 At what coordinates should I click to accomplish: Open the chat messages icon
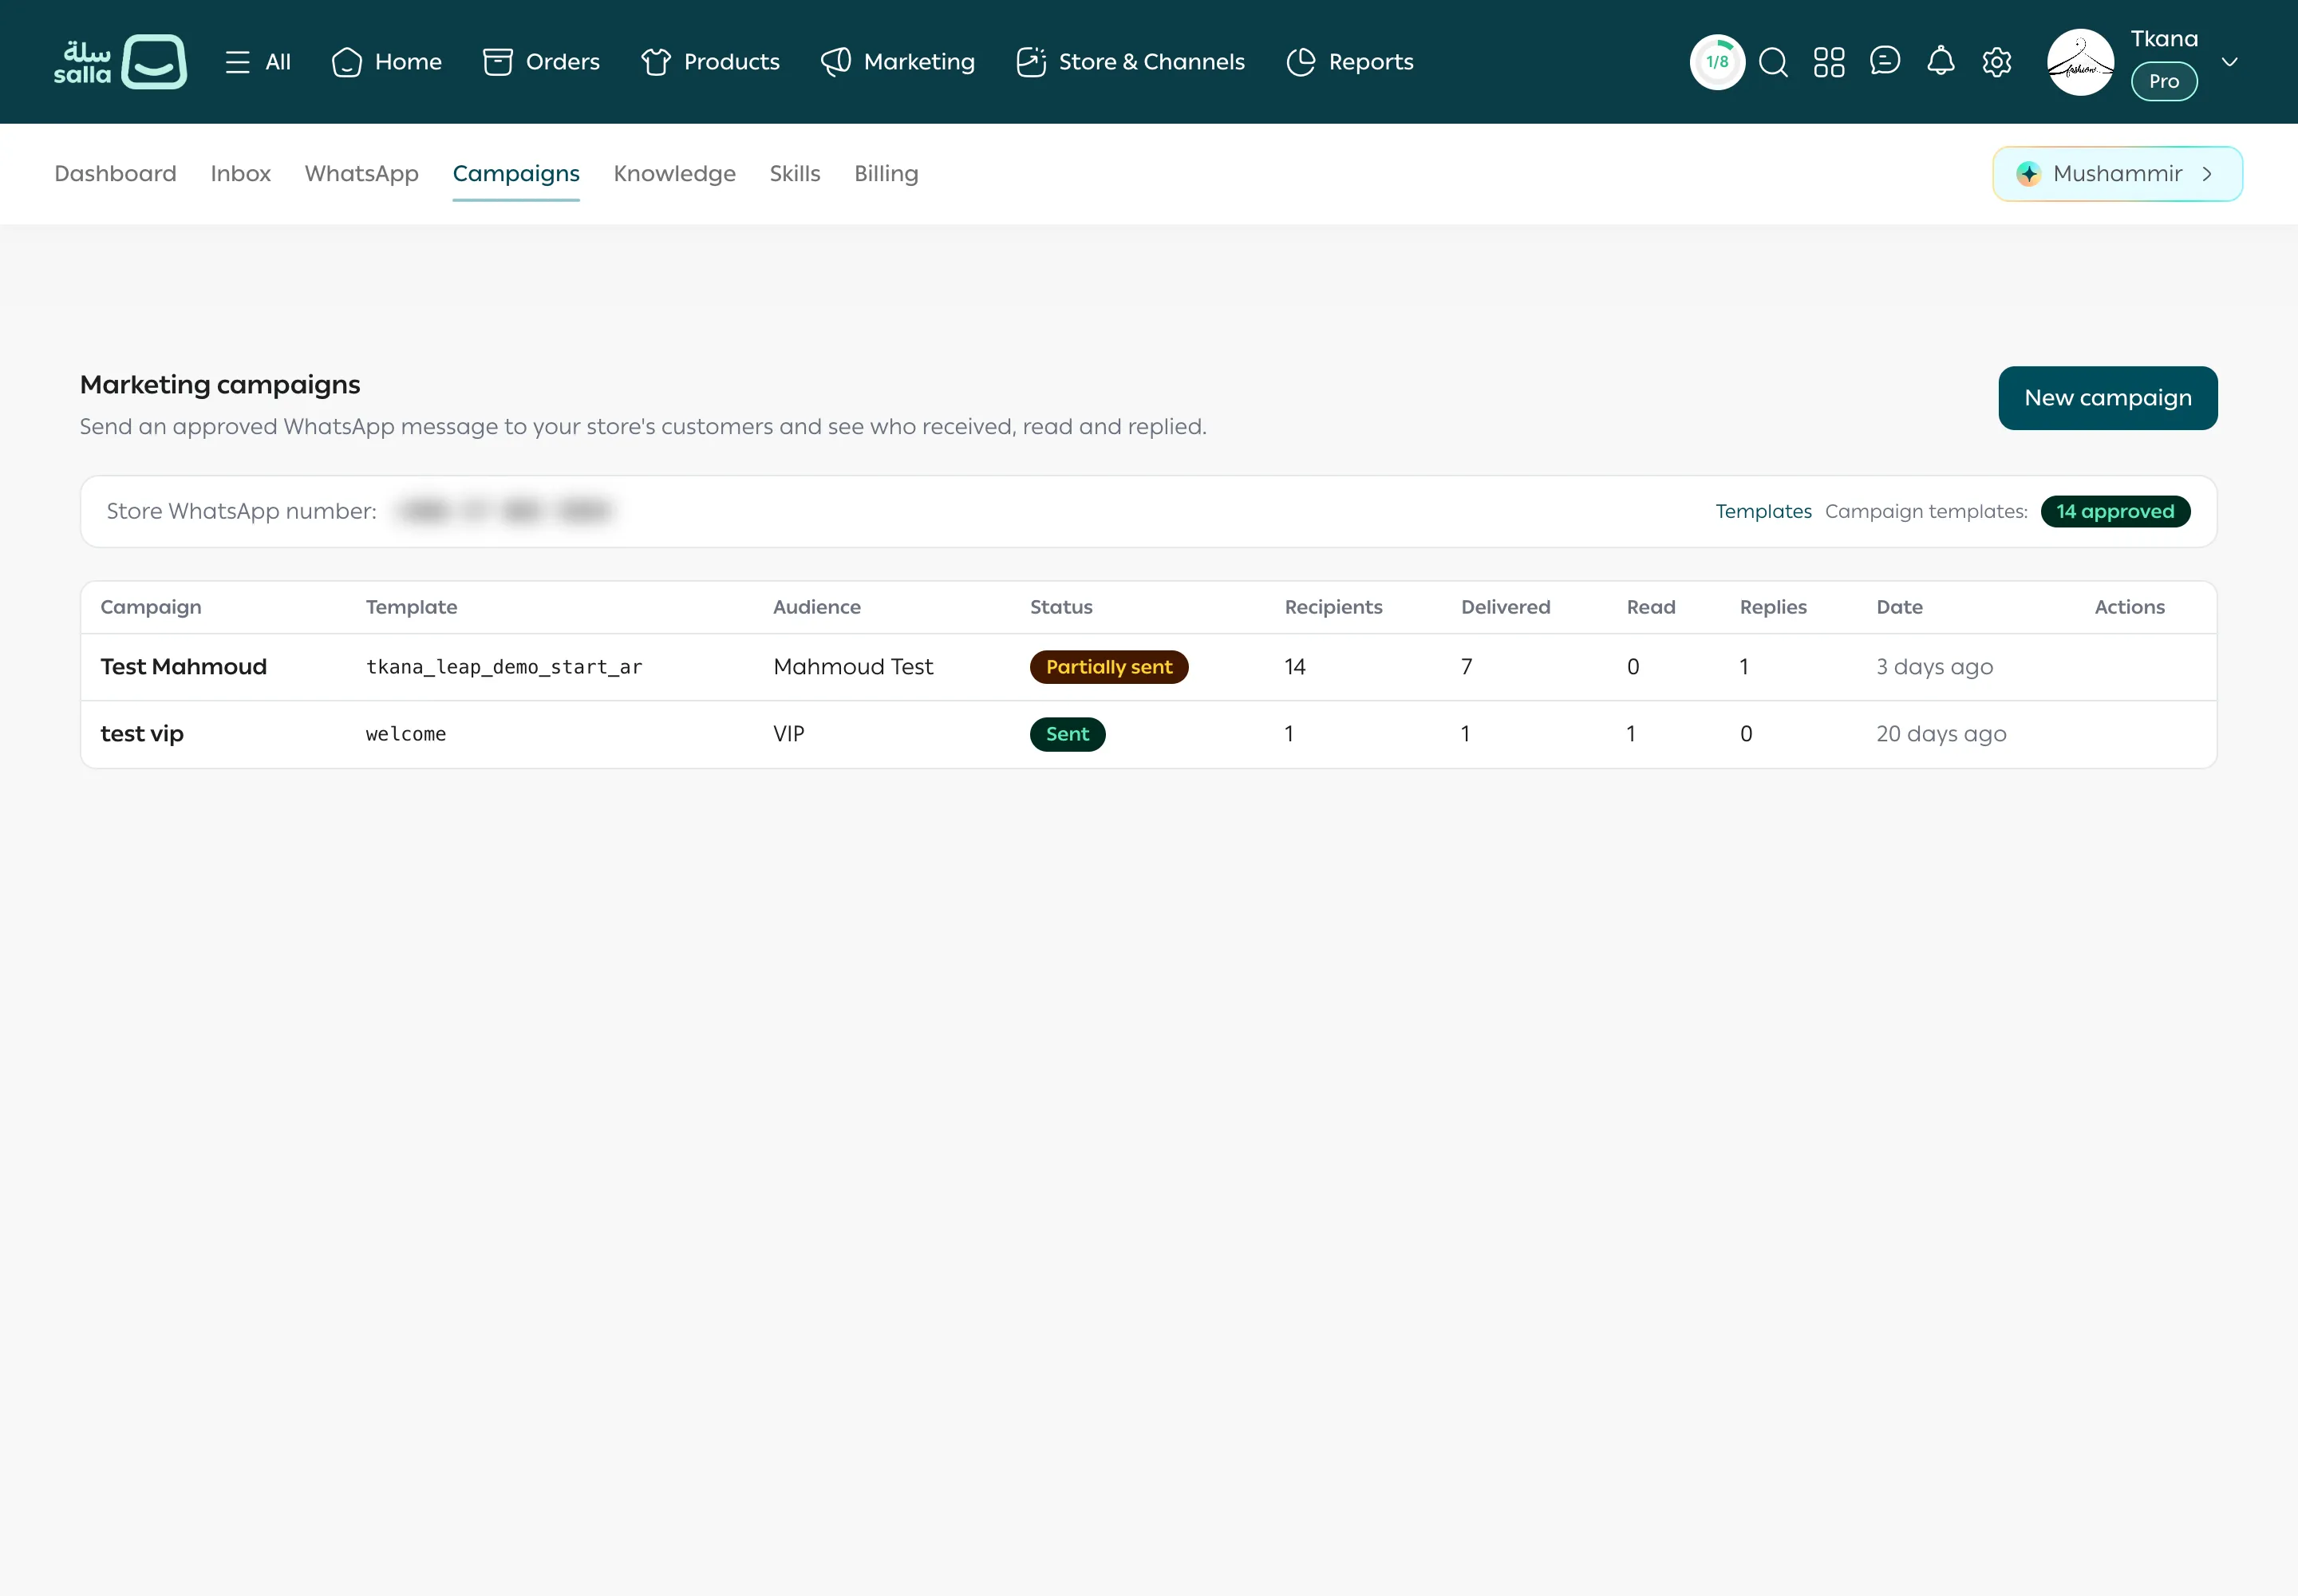[1885, 61]
